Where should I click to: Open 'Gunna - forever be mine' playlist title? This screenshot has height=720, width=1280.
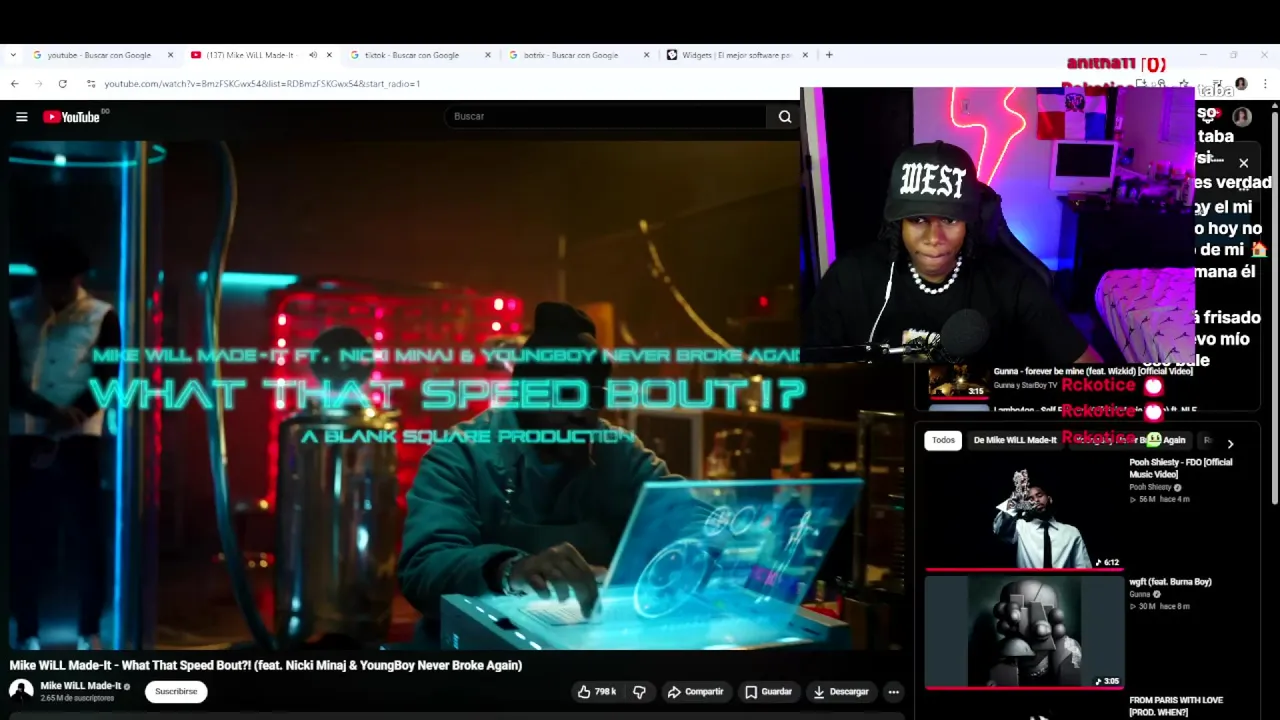click(x=1092, y=372)
